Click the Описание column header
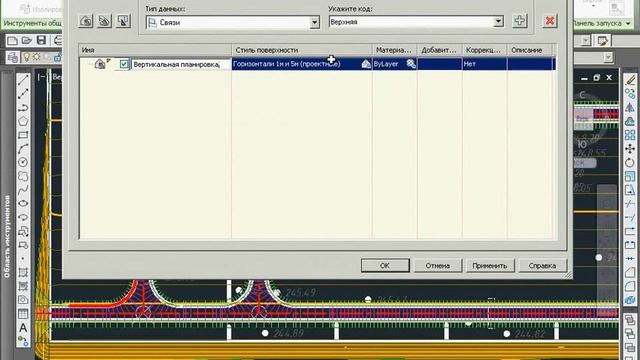The height and width of the screenshot is (360, 640). tap(530, 50)
